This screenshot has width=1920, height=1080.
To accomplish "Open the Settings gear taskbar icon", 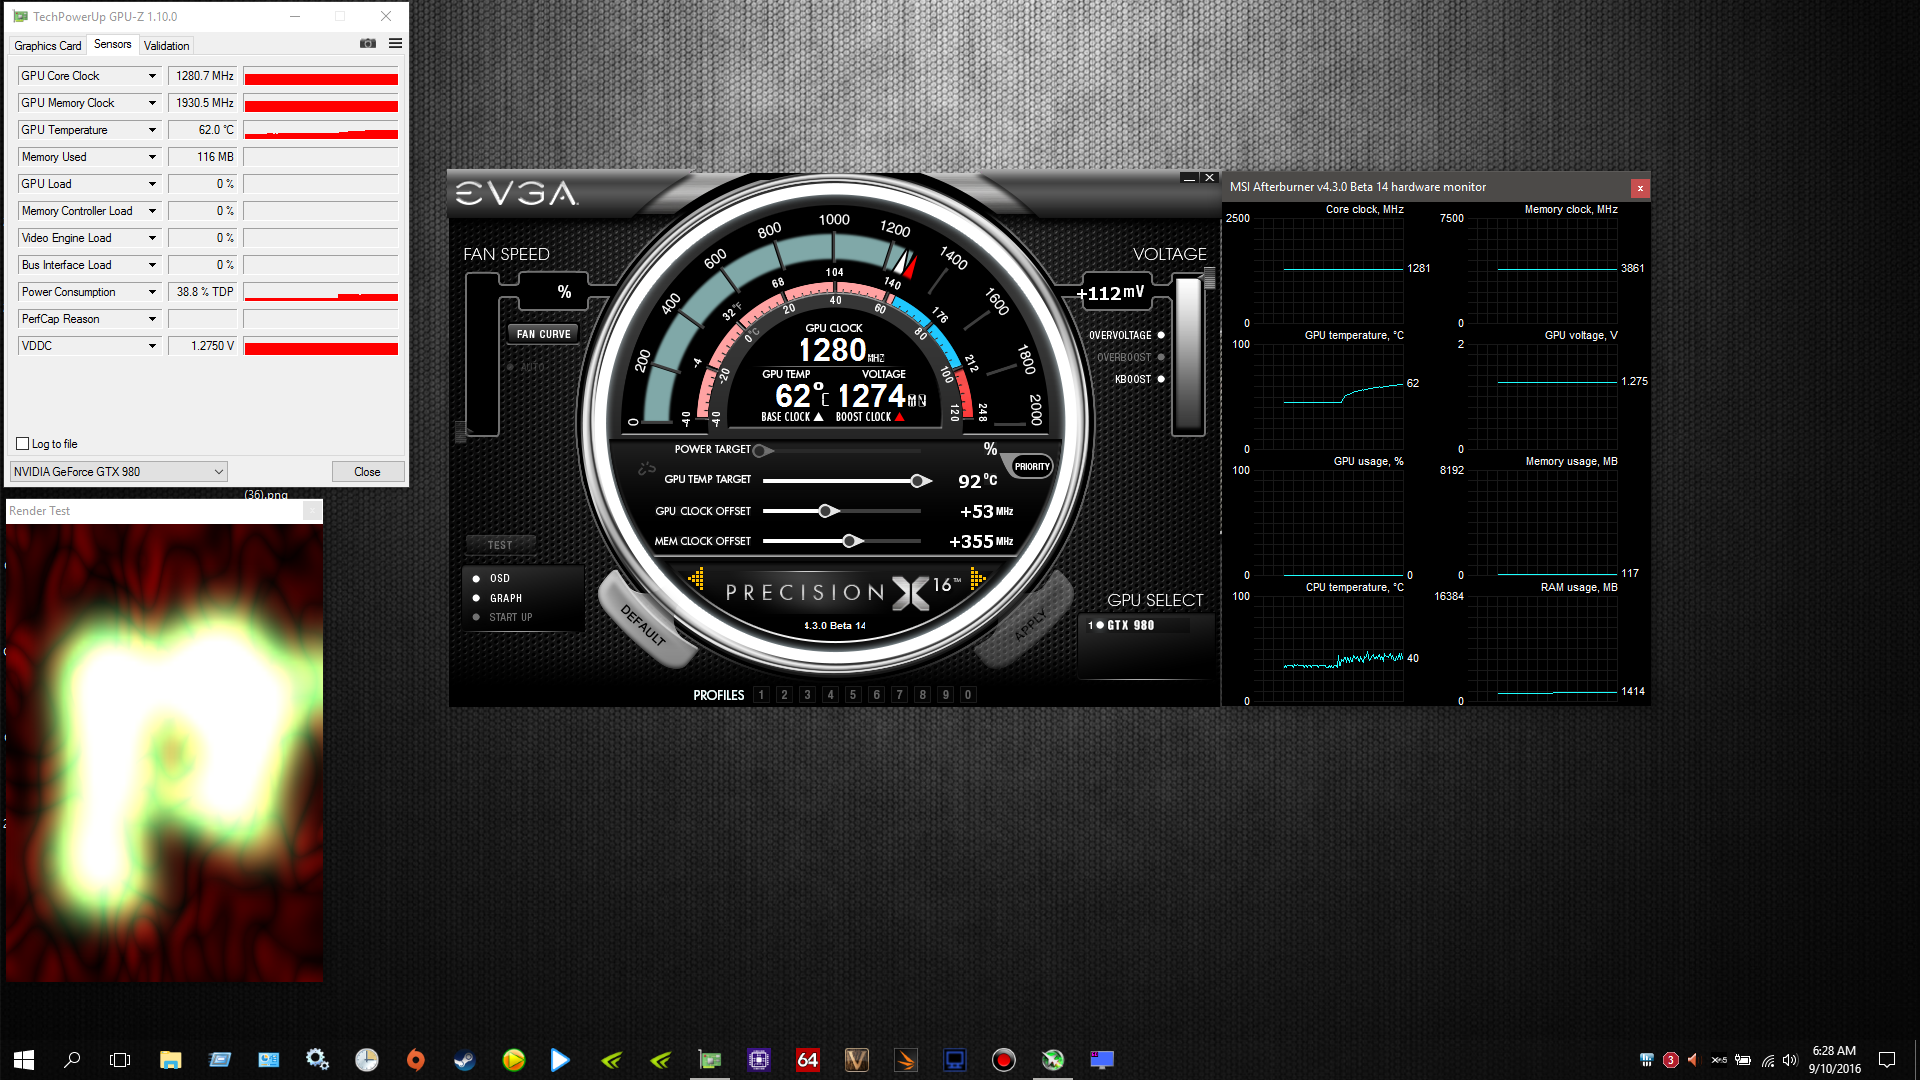I will coord(317,1059).
